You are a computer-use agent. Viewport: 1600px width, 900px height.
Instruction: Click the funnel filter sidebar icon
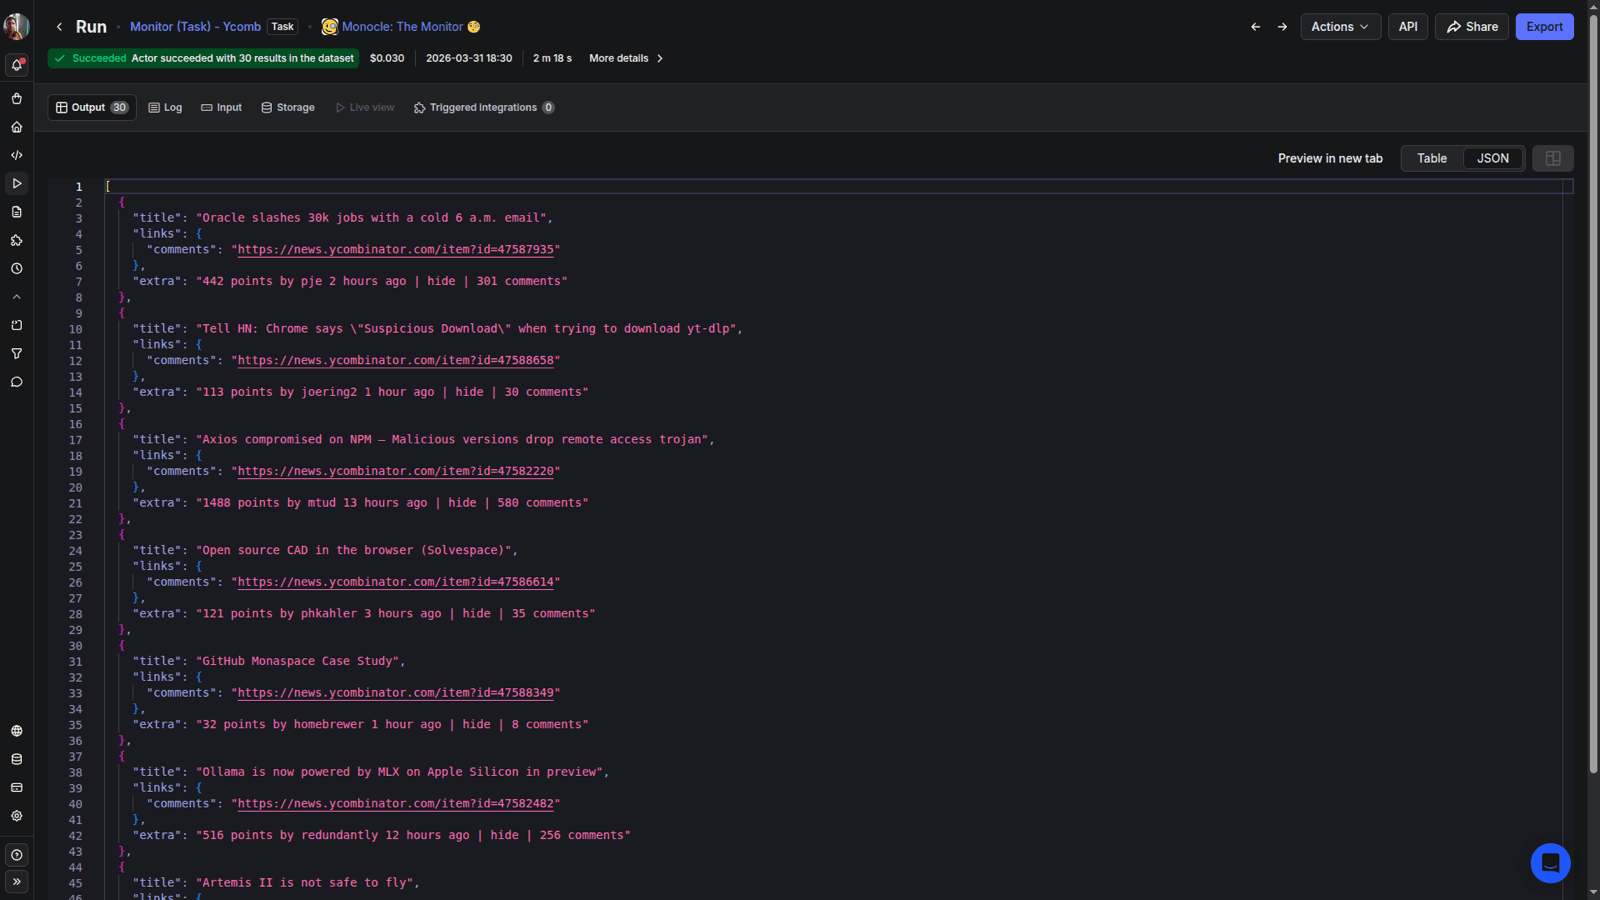coord(17,354)
